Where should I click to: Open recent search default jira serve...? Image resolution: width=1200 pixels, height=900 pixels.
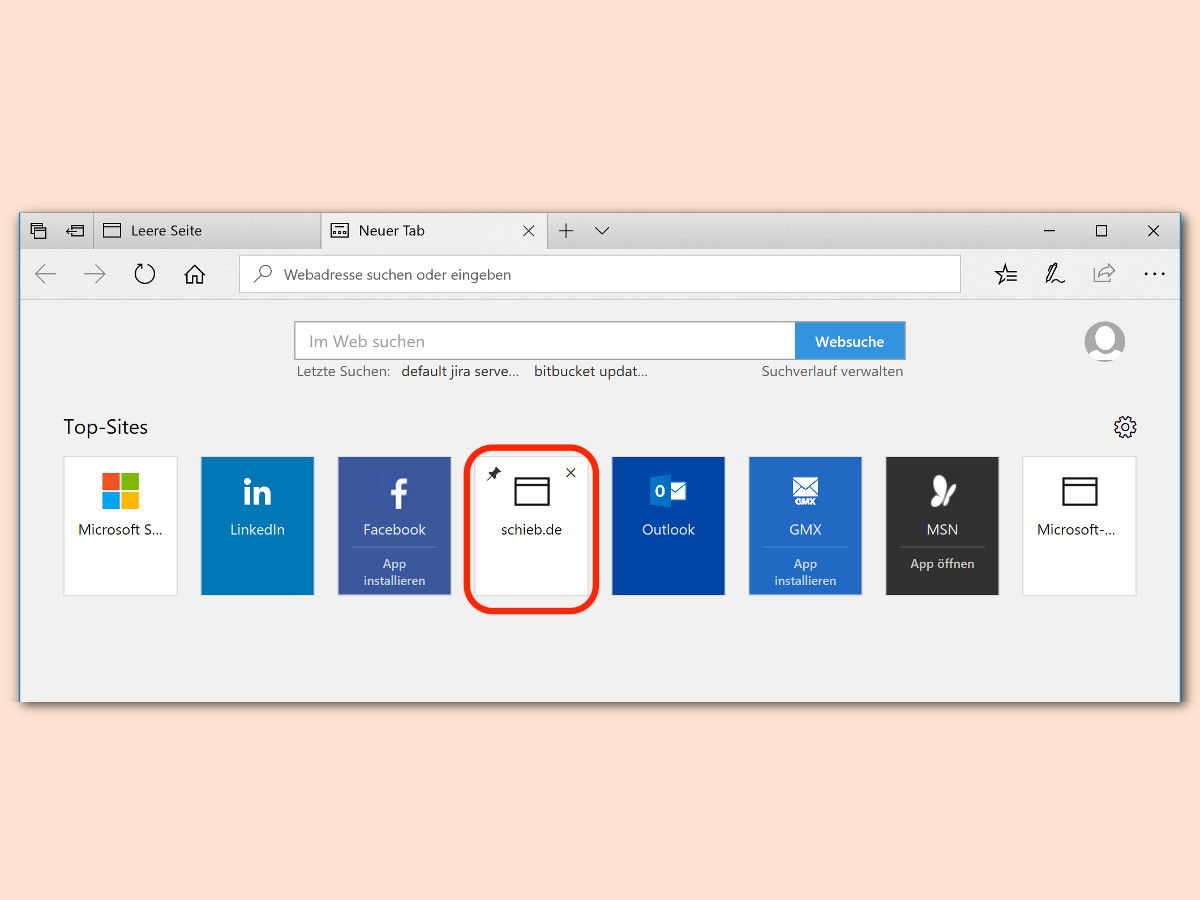[460, 371]
